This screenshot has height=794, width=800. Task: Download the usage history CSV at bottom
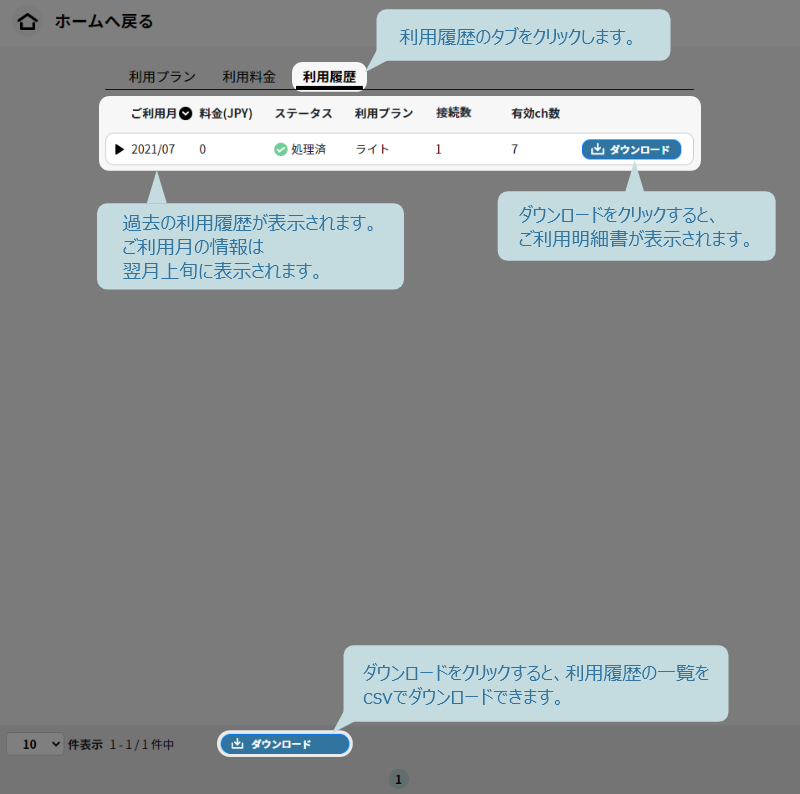pos(285,744)
